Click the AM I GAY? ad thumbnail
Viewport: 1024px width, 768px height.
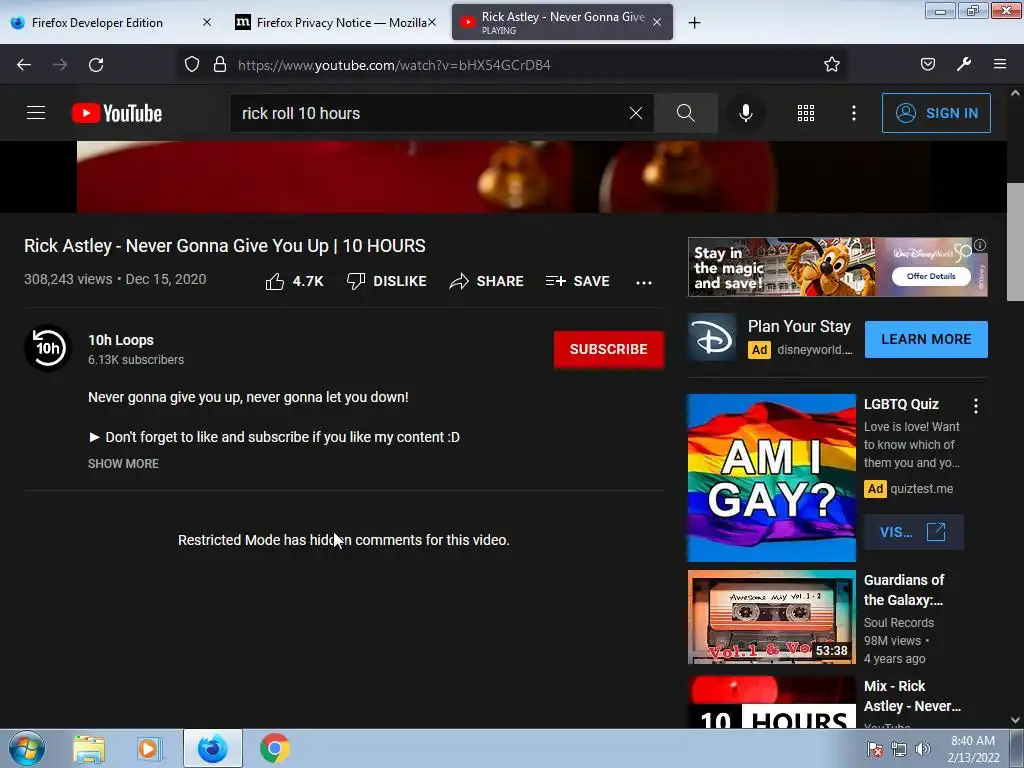(x=771, y=477)
